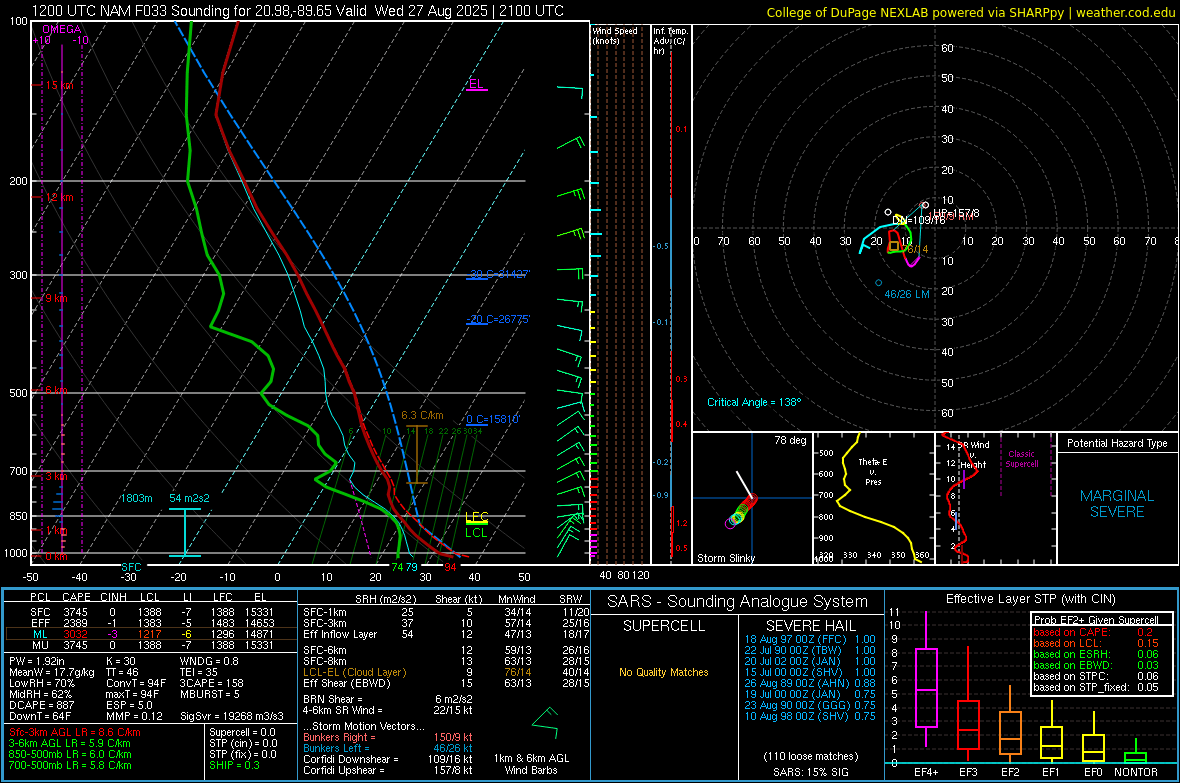Click 'SARS - Sounding Analogue System' heading
Image resolution: width=1180 pixels, height=783 pixels.
(738, 602)
